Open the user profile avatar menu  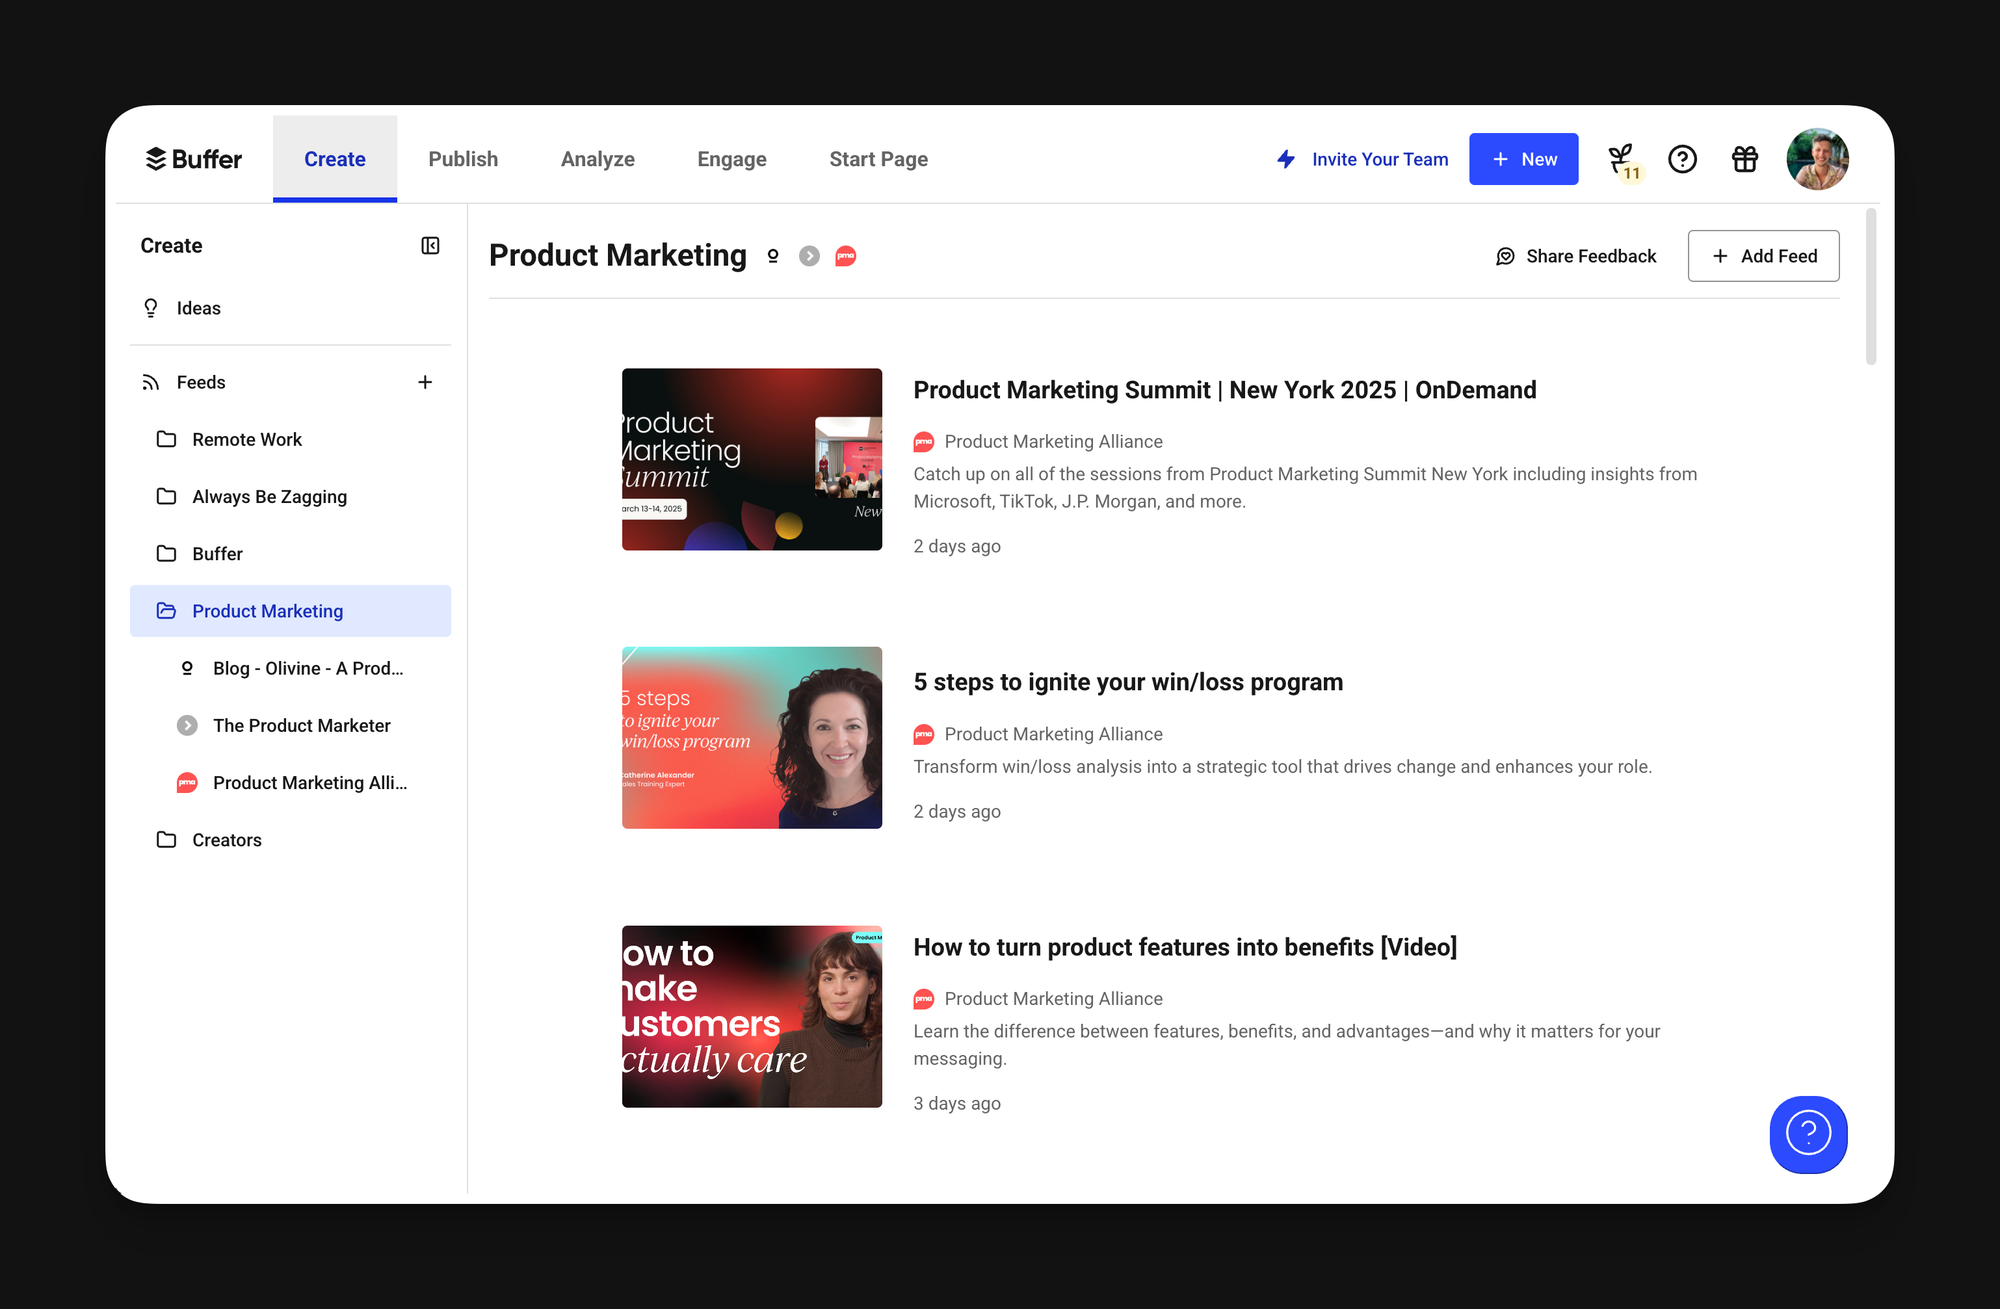pos(1817,159)
